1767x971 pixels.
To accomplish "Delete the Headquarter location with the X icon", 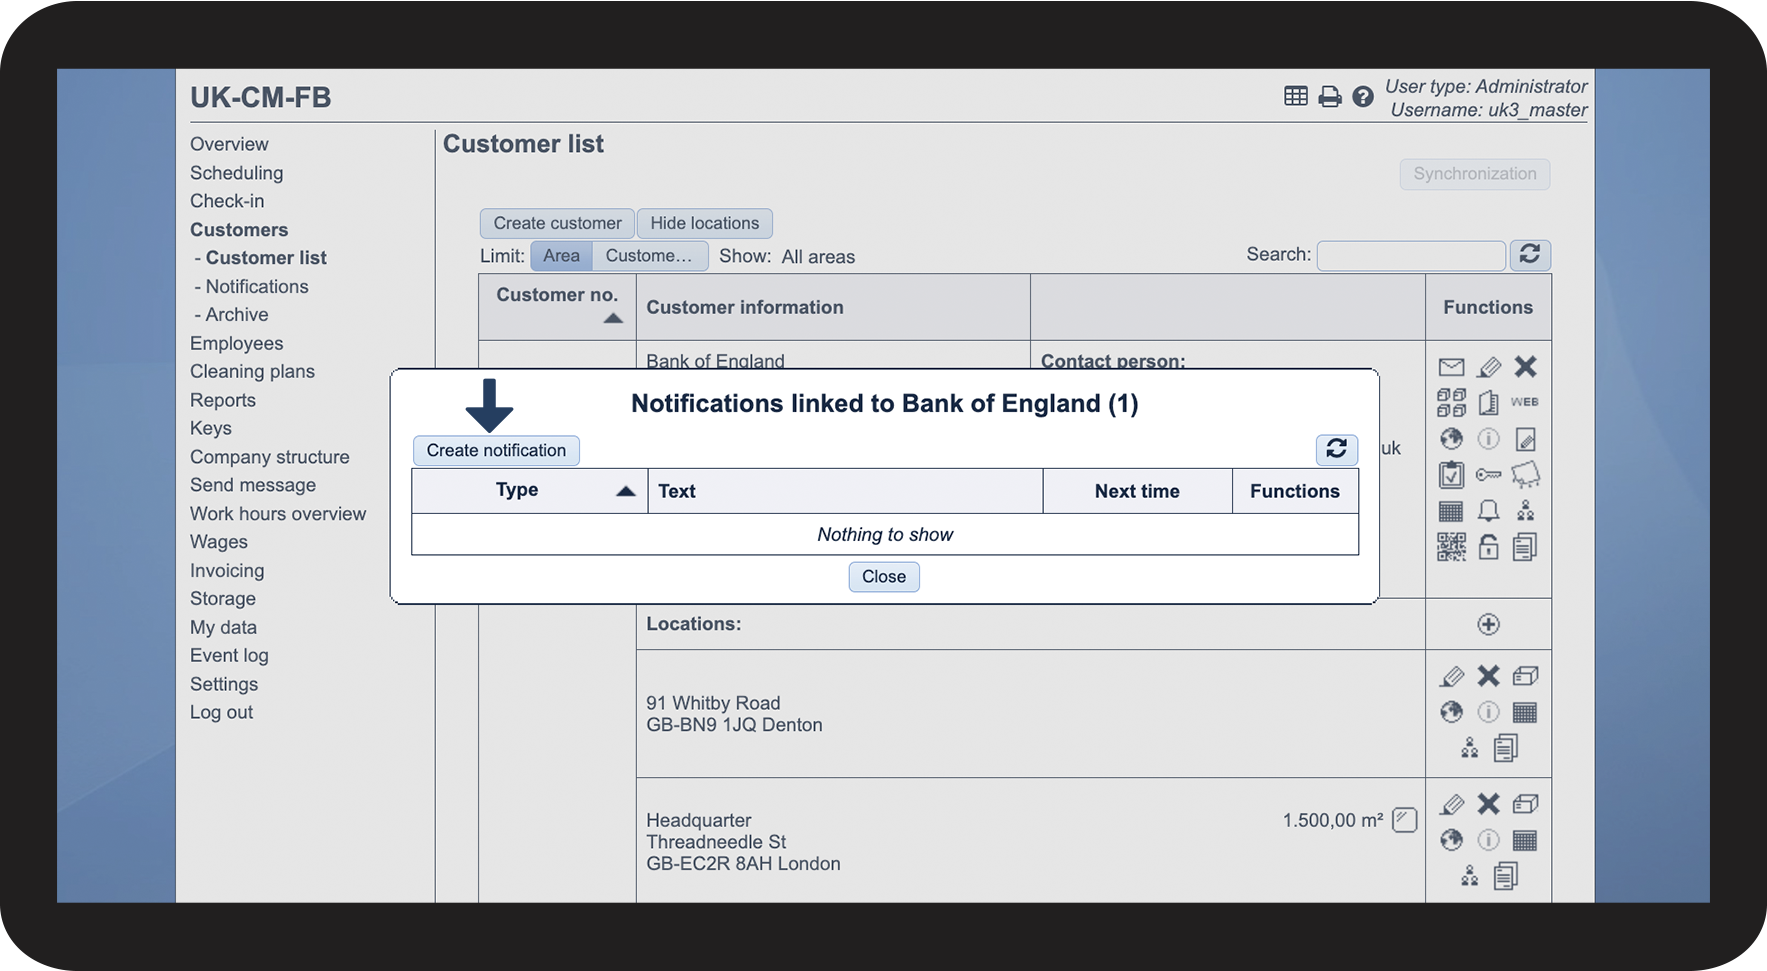I will (x=1488, y=804).
